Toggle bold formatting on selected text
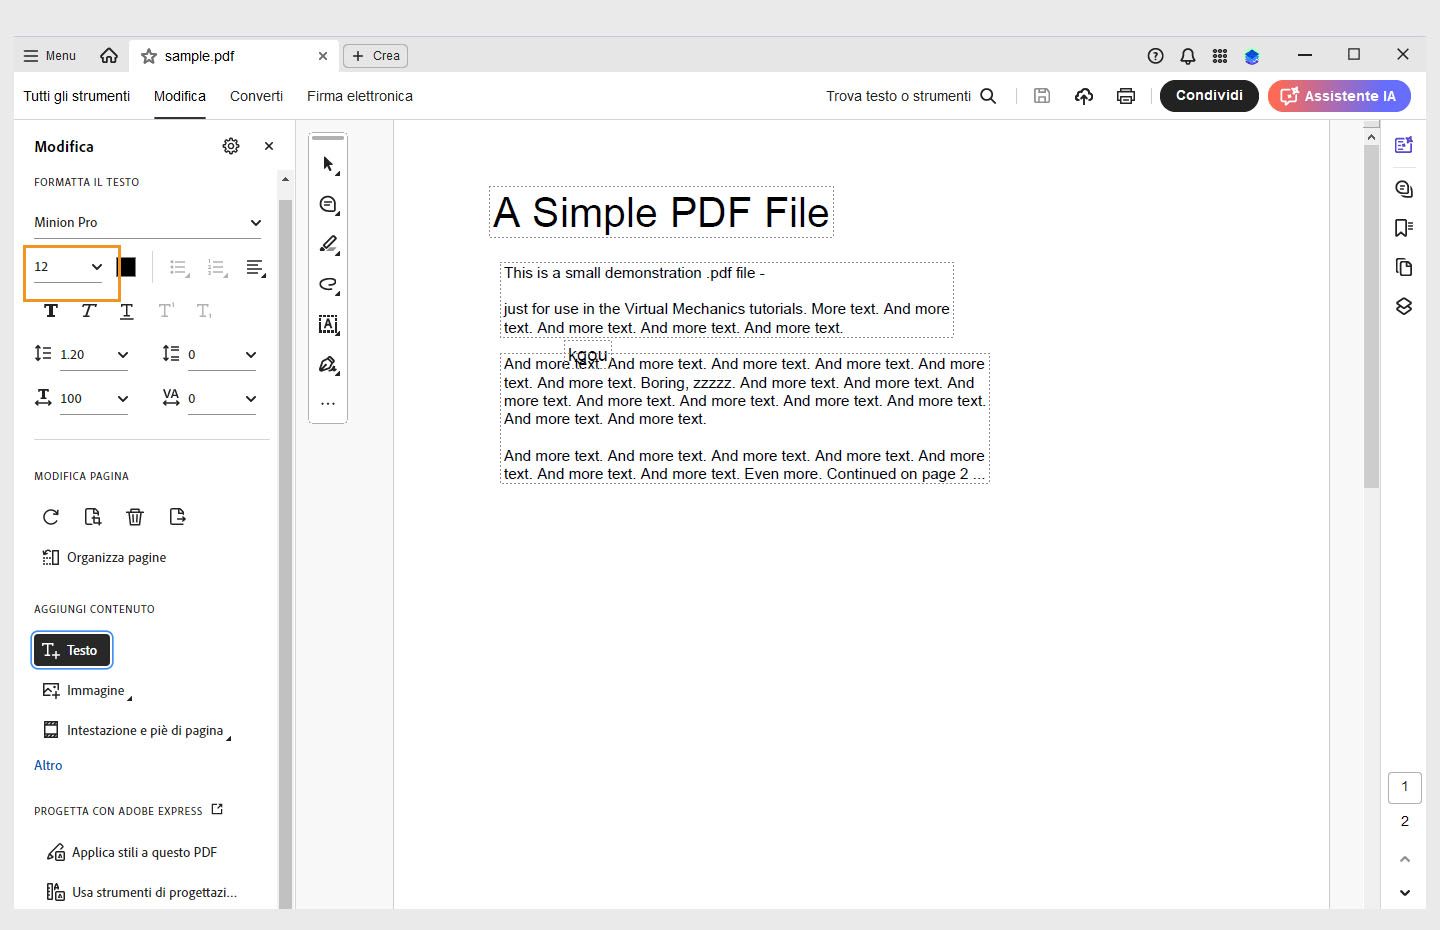This screenshot has height=930, width=1440. [x=51, y=311]
